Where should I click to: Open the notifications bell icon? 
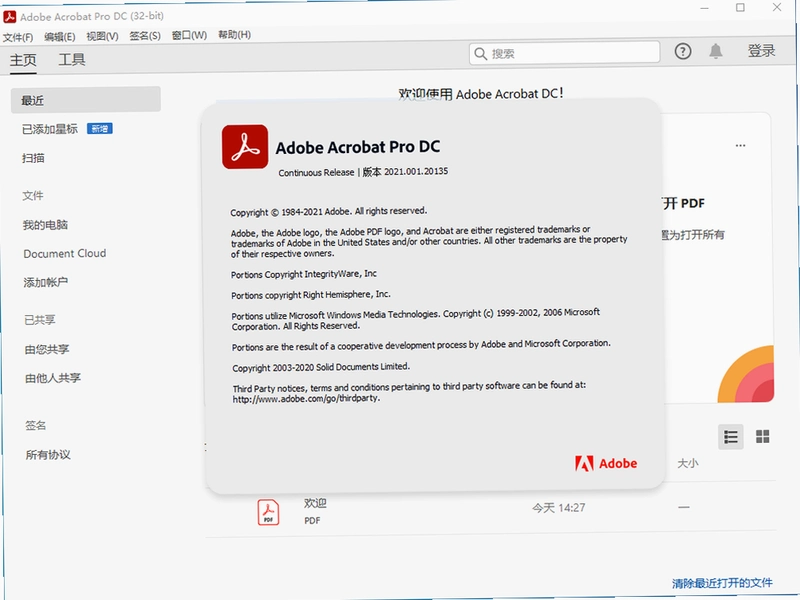pos(716,51)
